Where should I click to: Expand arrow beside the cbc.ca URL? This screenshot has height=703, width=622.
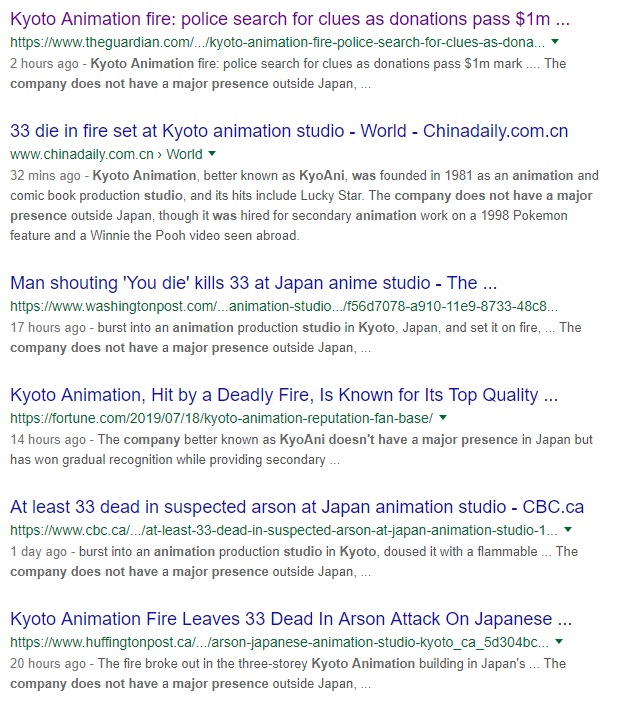click(x=568, y=530)
